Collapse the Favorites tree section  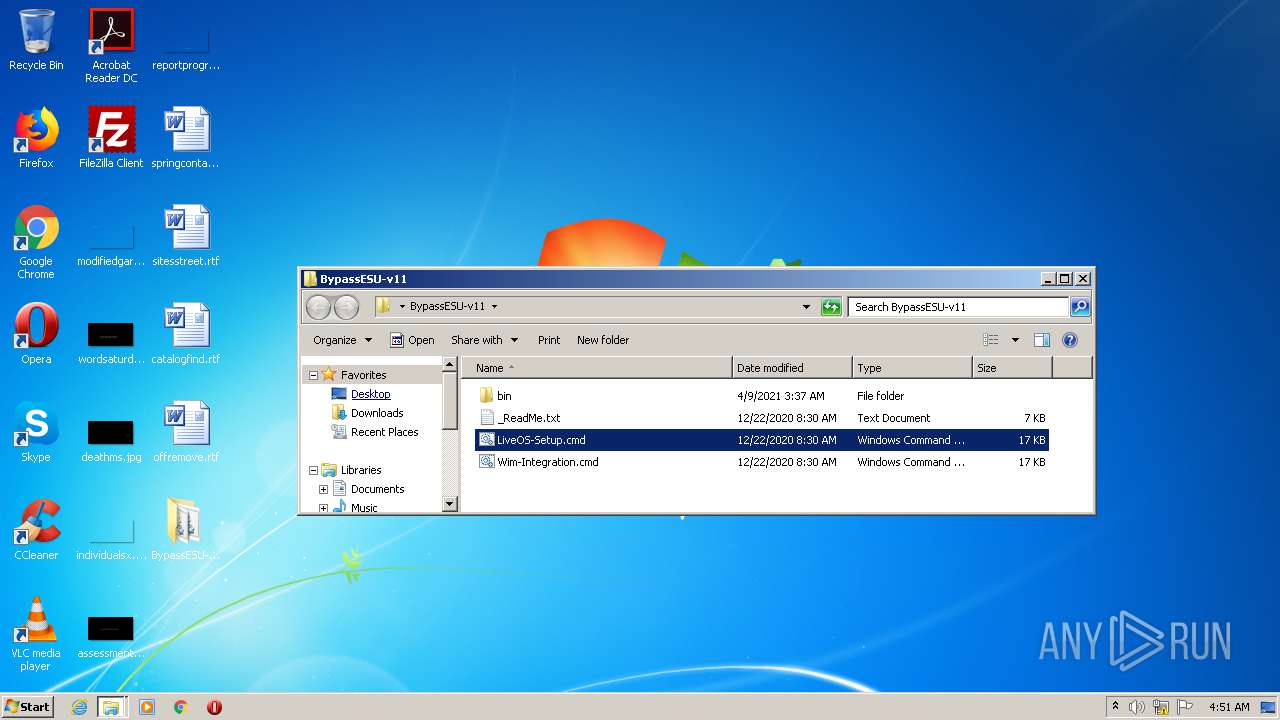(x=313, y=375)
